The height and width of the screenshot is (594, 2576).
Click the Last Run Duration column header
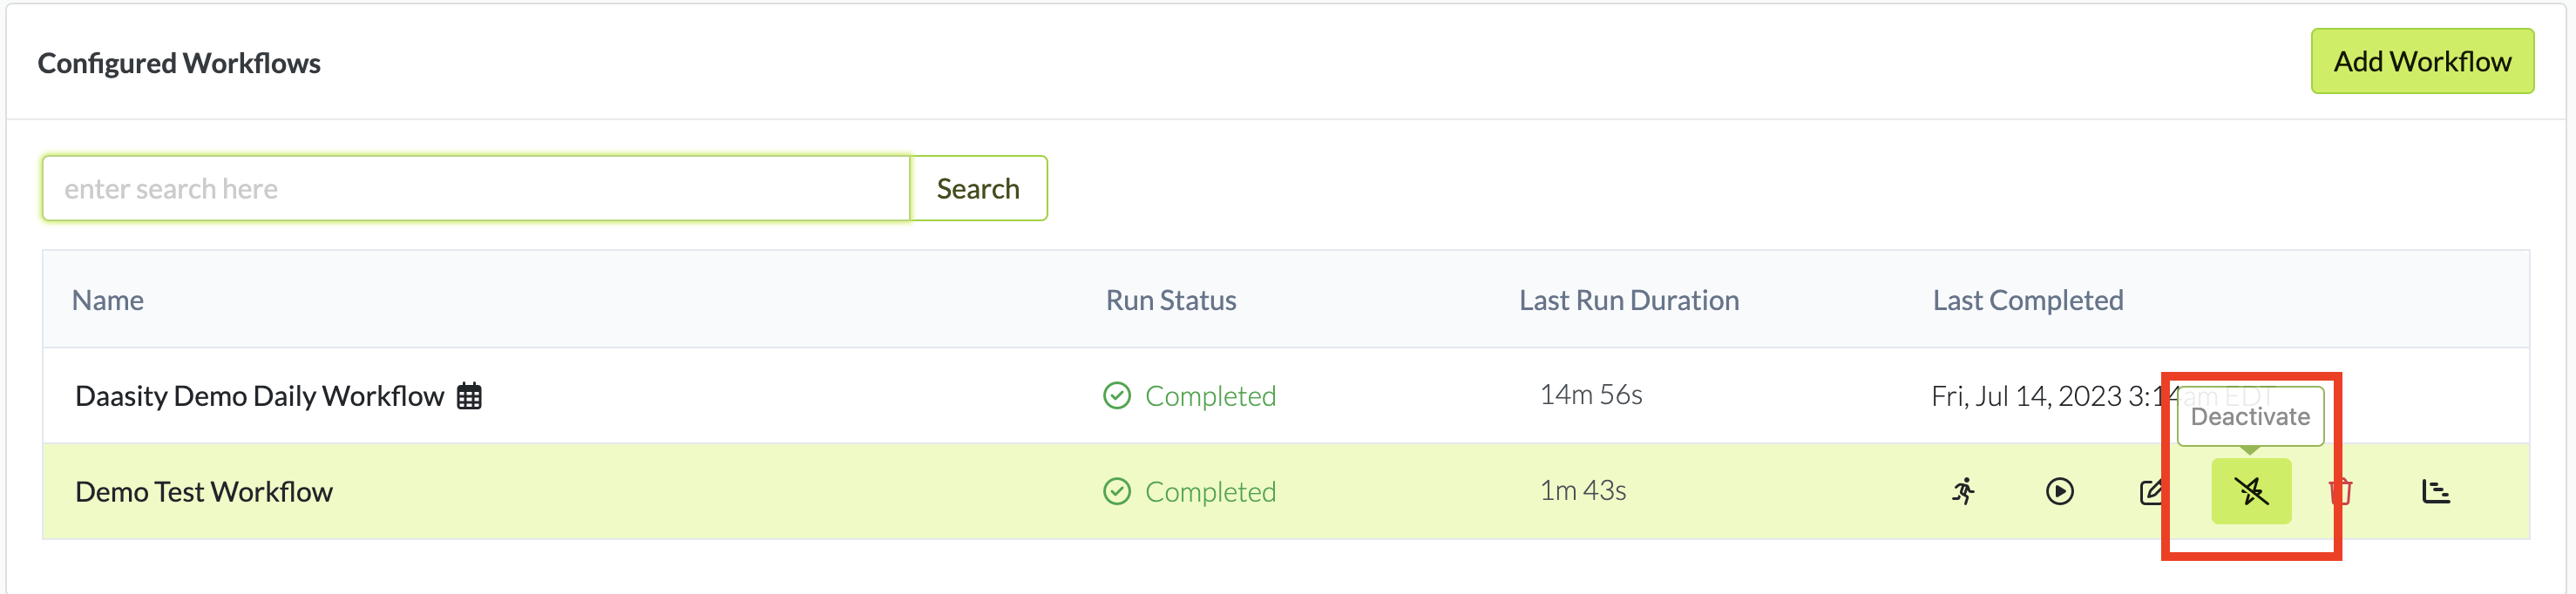tap(1629, 300)
